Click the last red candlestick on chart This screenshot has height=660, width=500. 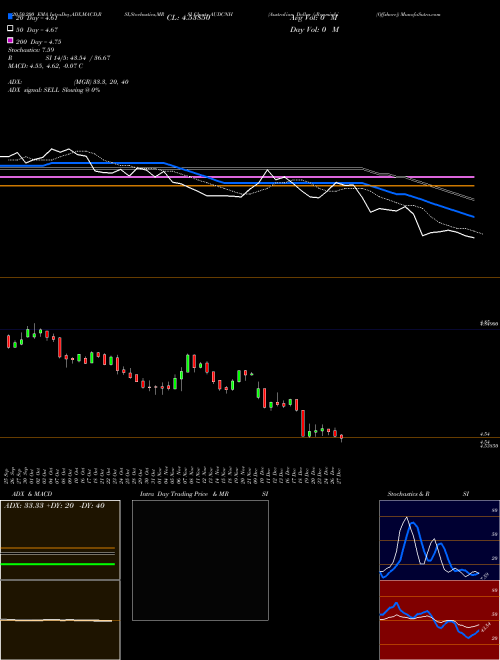pos(341,437)
